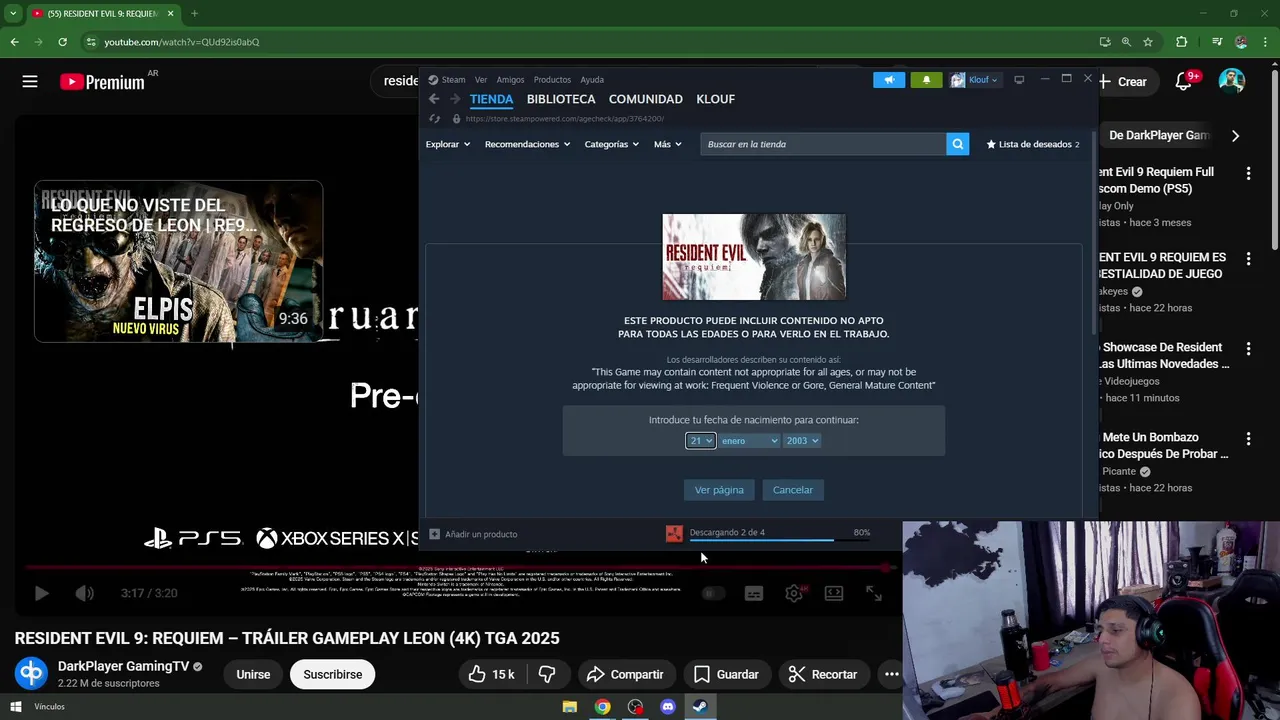Open Discord from the taskbar
The image size is (1280, 720).
pos(668,707)
